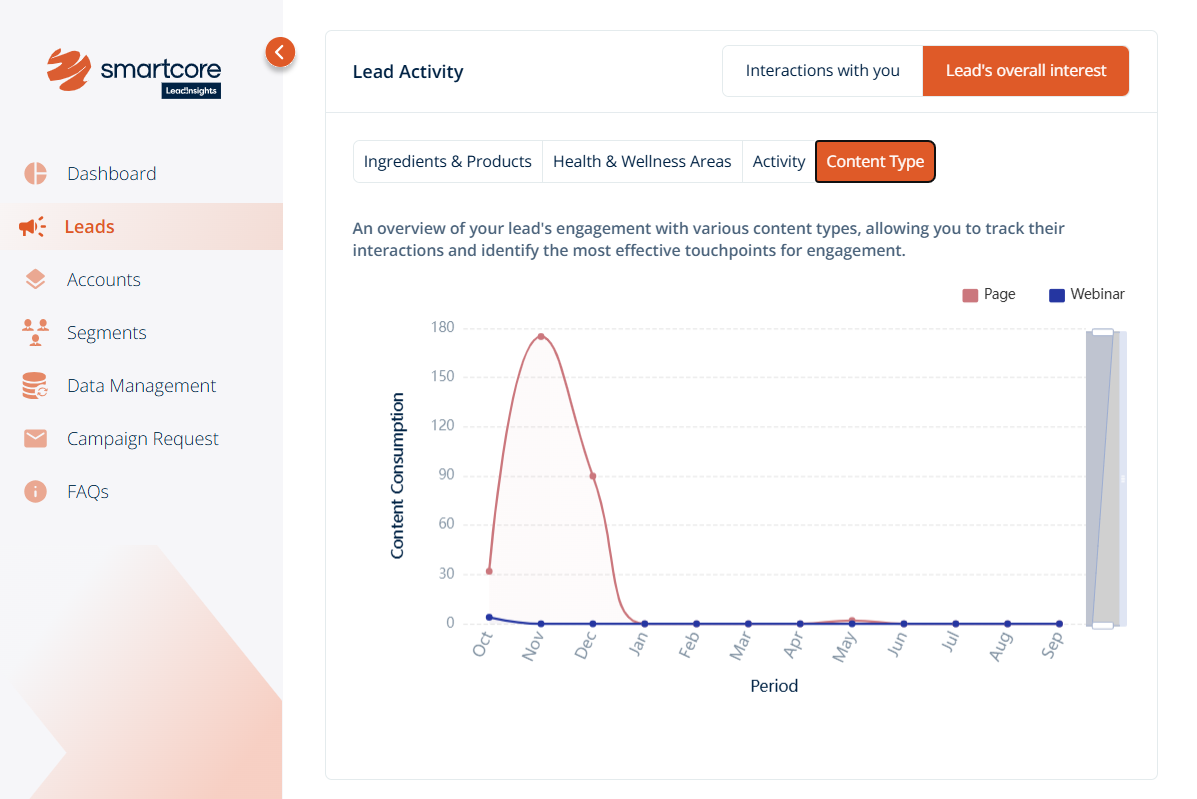Click the Data Management database icon
This screenshot has height=799, width=1197.
tap(36, 386)
